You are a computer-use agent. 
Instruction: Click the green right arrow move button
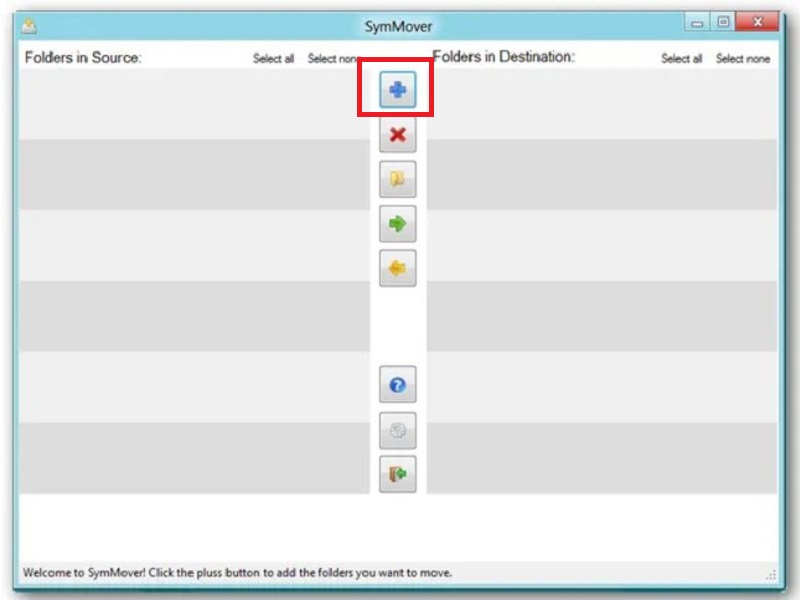[x=397, y=224]
